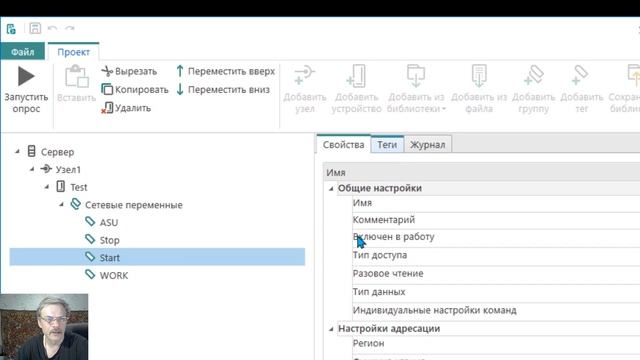This screenshot has height=360, width=640.
Task: Click the Переместить вверх arrow icon
Action: coord(180,71)
